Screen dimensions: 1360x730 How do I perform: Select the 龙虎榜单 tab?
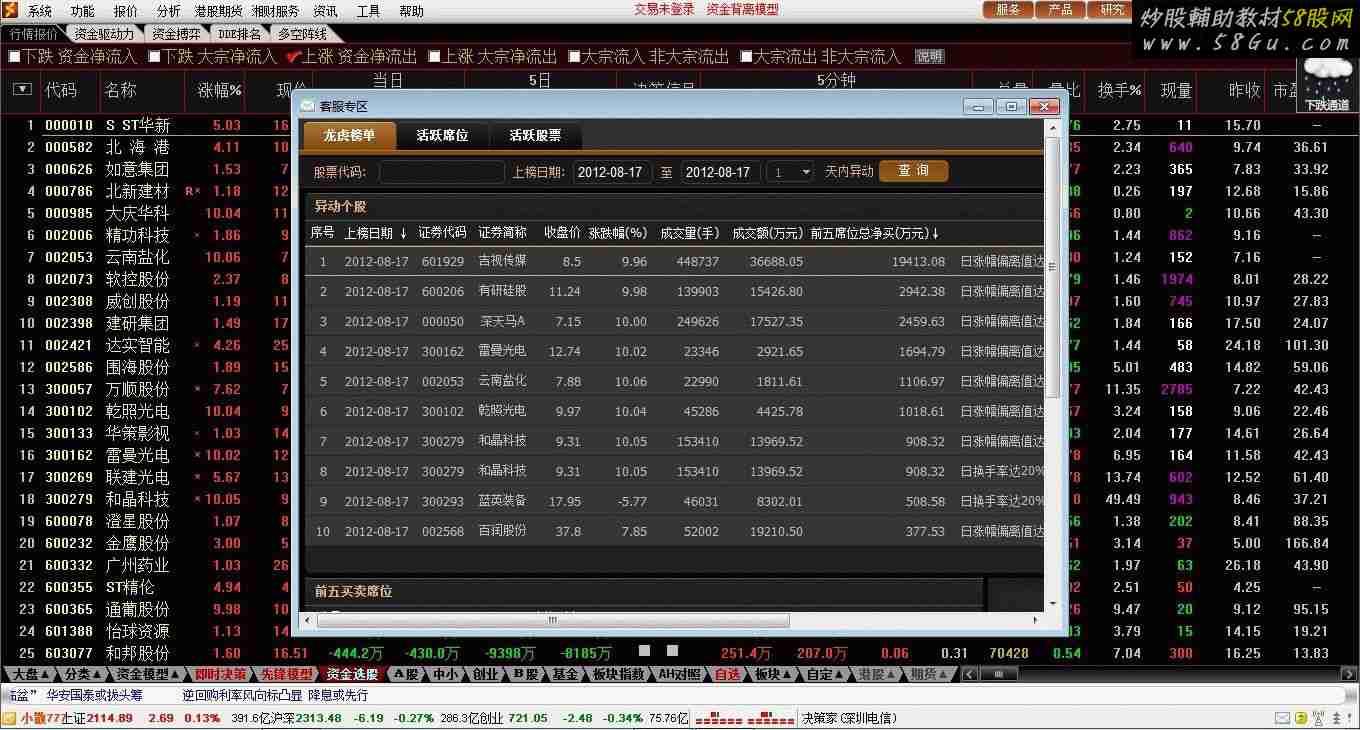349,136
